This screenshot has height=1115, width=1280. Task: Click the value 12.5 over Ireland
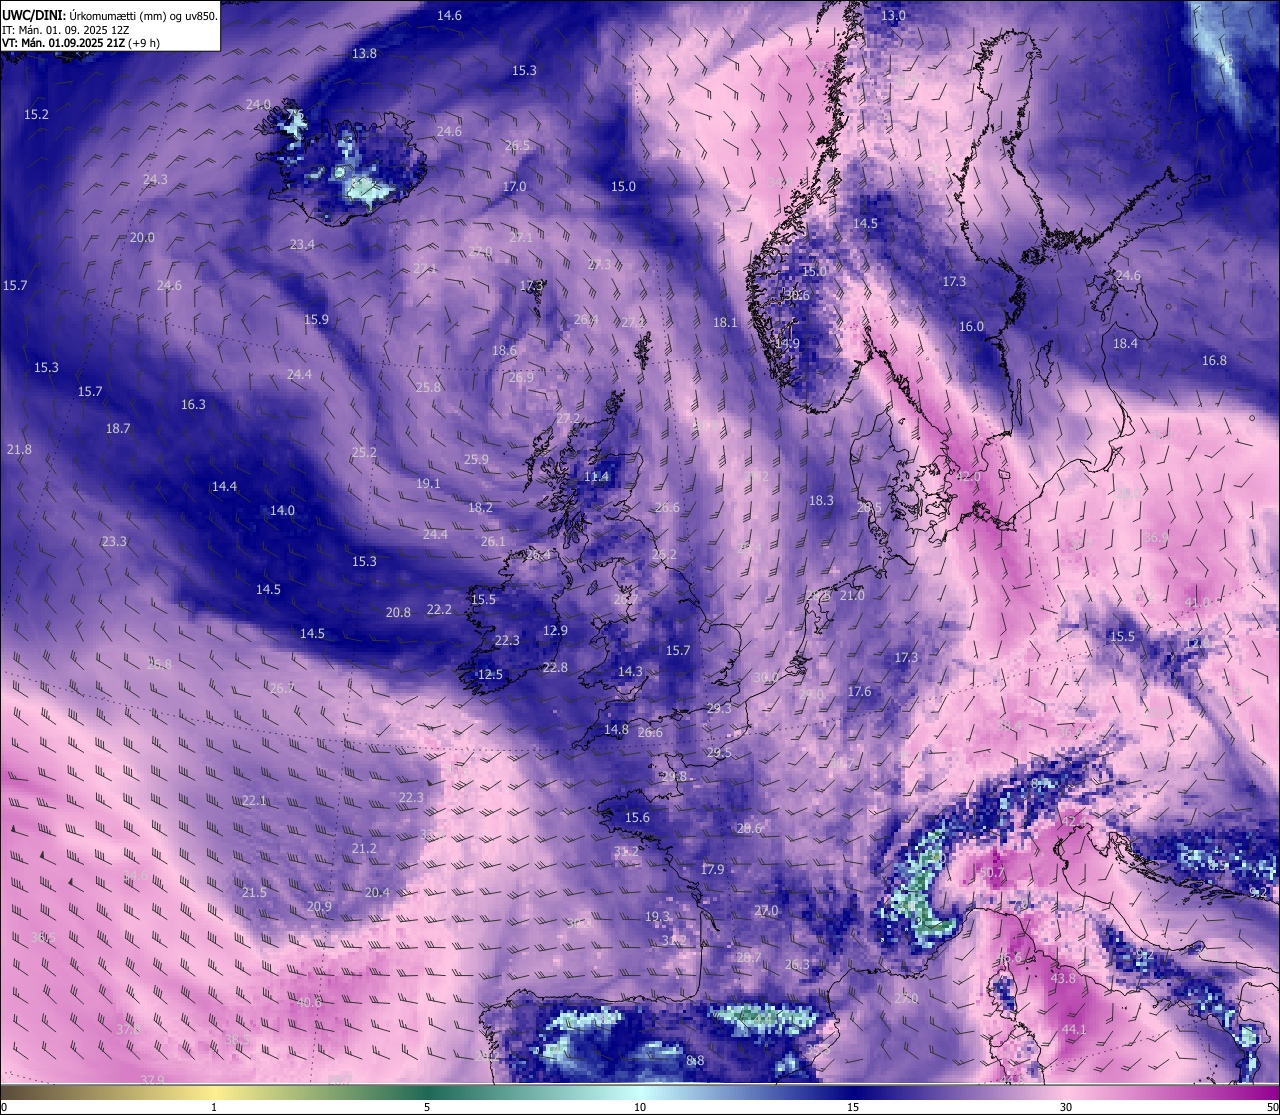tap(490, 674)
